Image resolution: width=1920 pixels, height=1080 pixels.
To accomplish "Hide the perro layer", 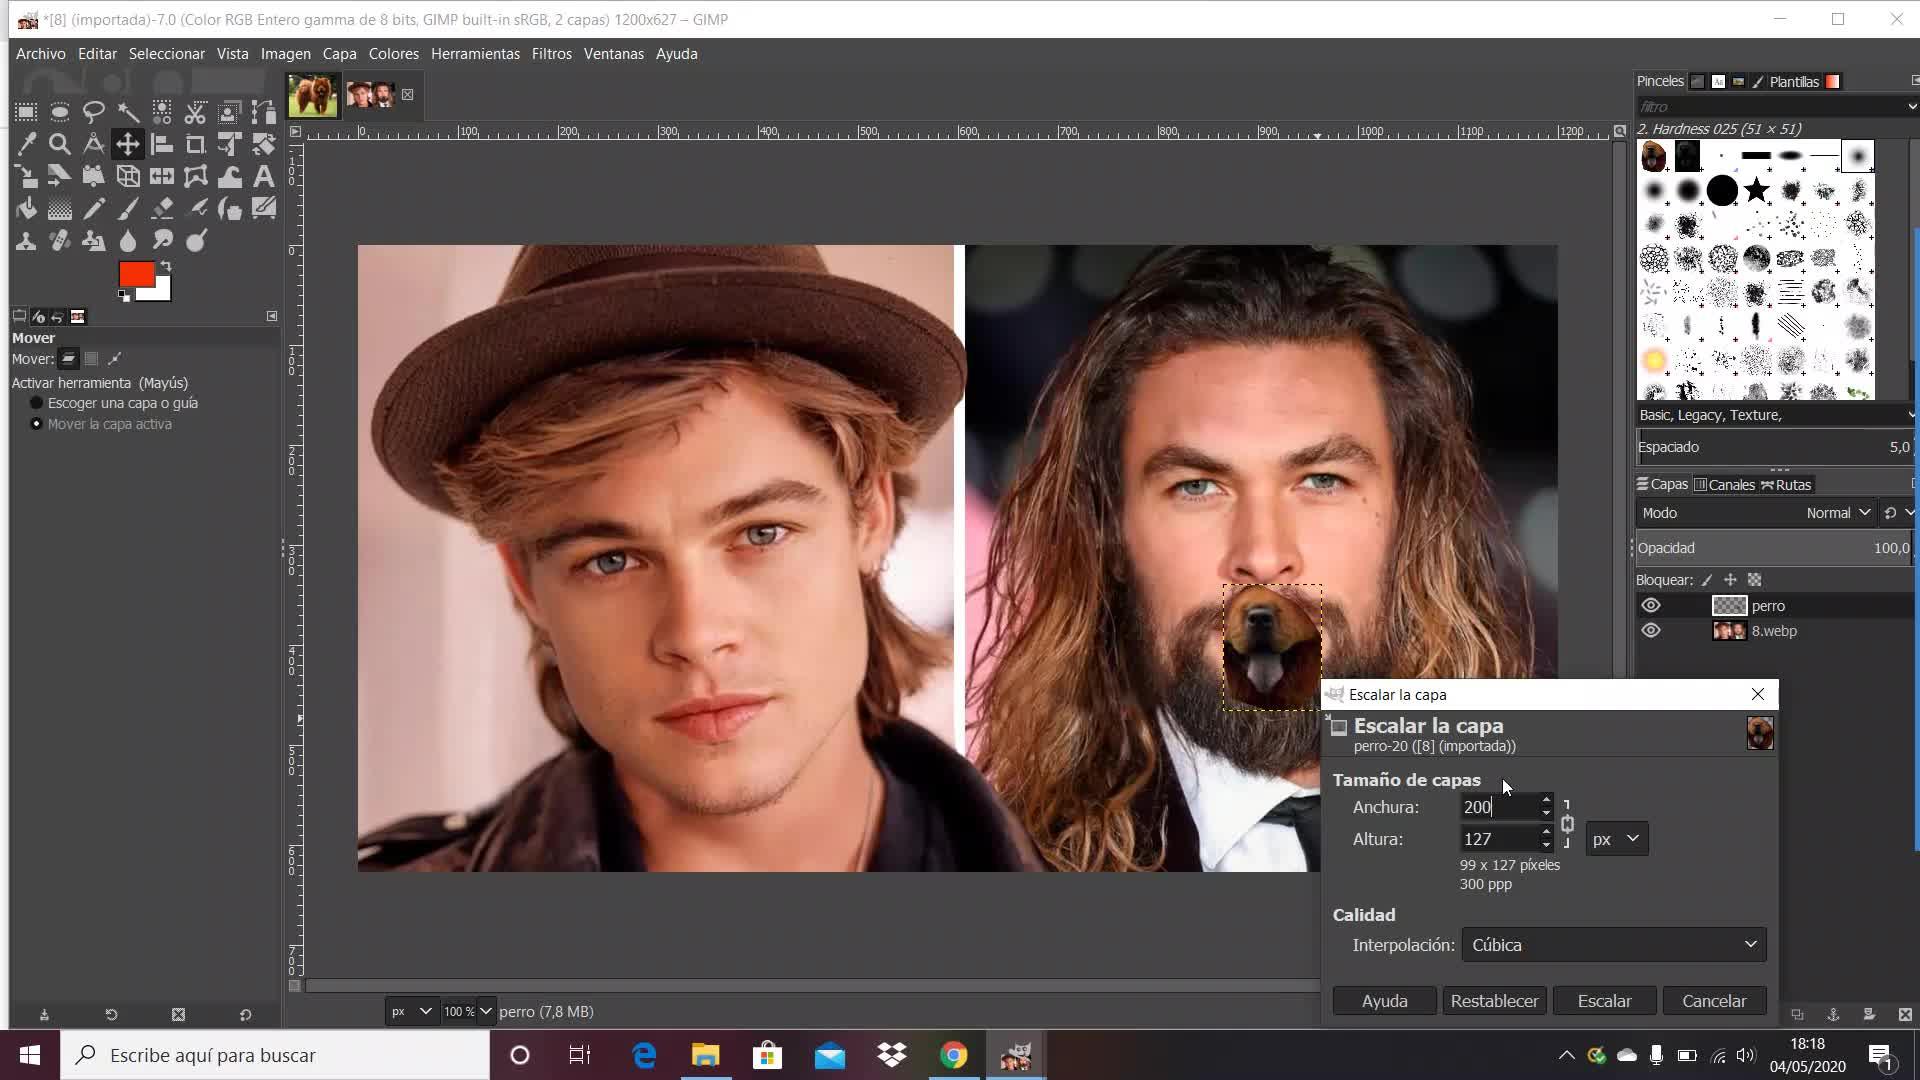I will click(x=1651, y=606).
